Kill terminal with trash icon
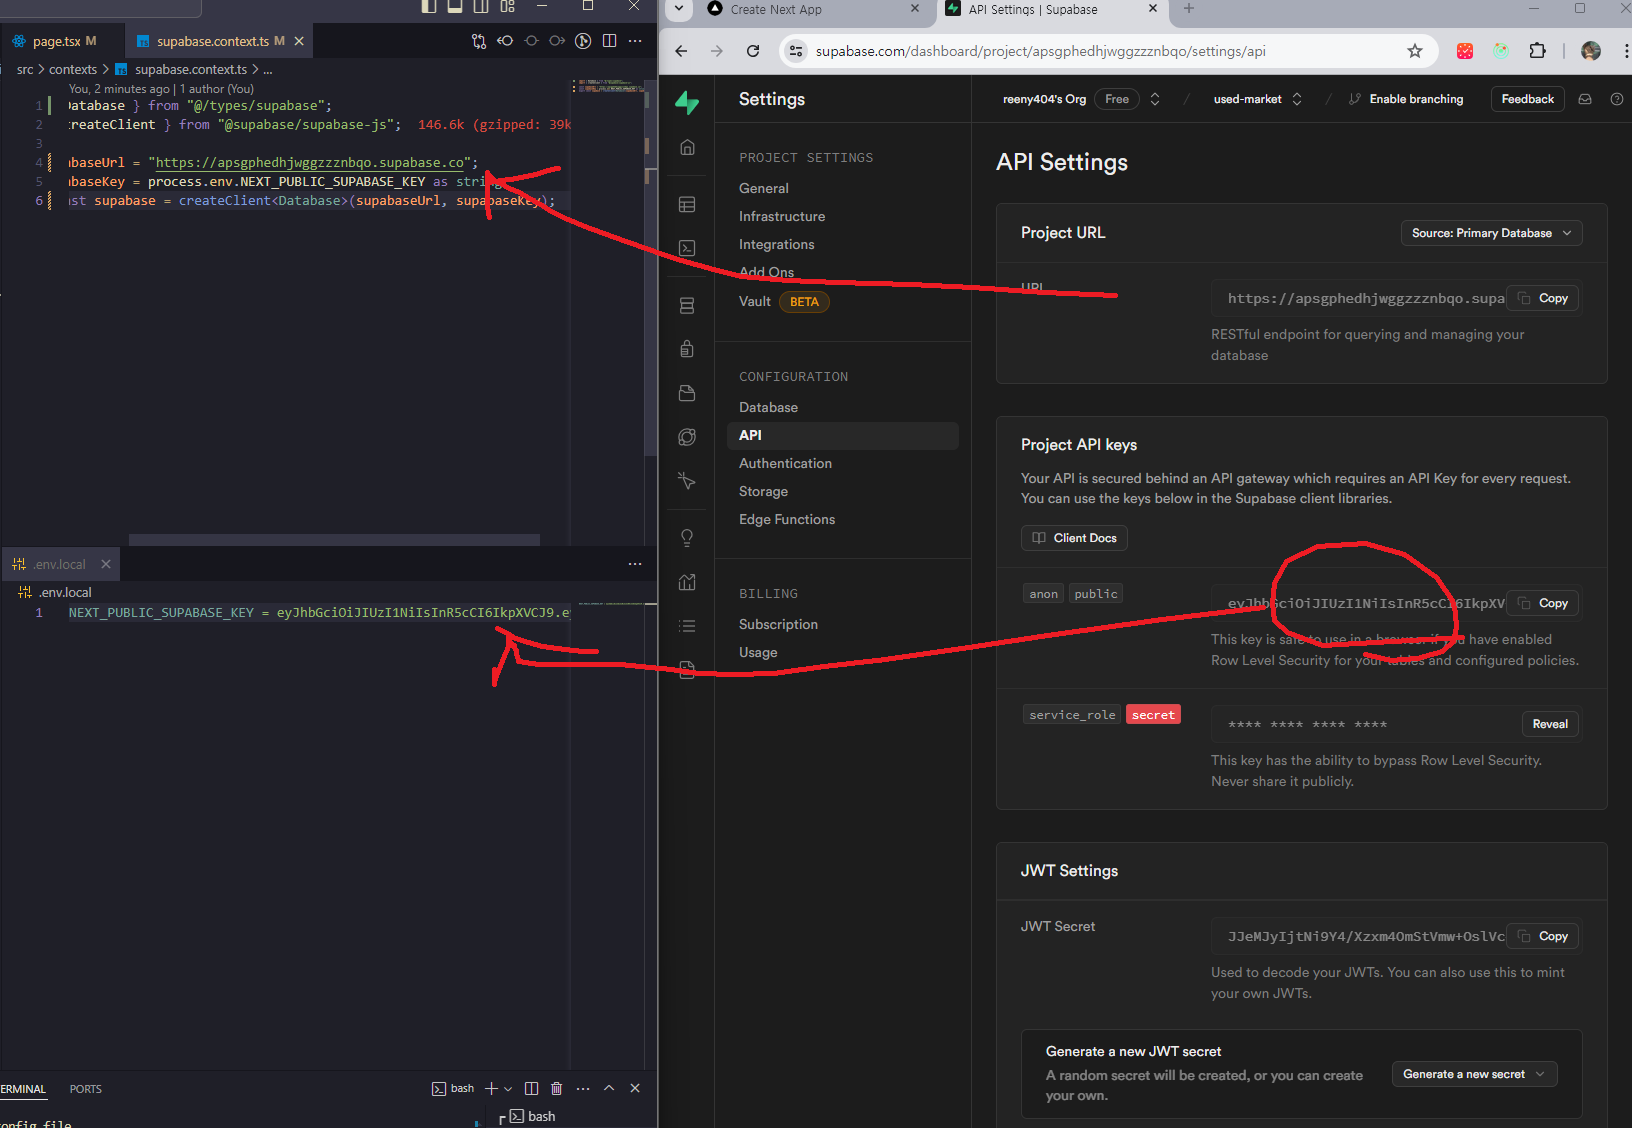The image size is (1632, 1128). [557, 1088]
